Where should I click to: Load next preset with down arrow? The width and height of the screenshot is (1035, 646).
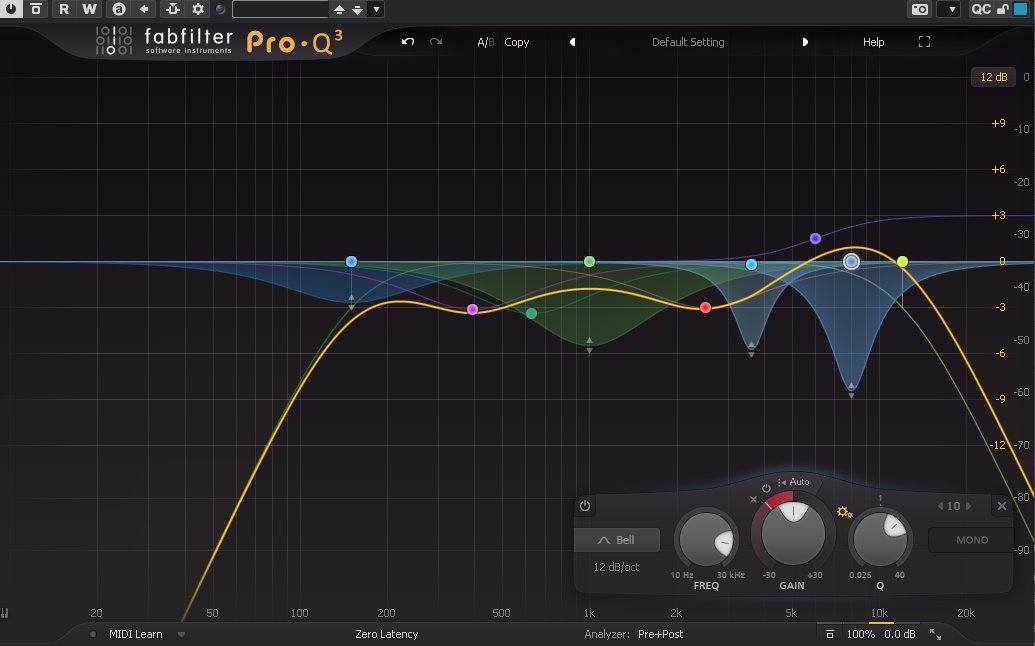357,9
